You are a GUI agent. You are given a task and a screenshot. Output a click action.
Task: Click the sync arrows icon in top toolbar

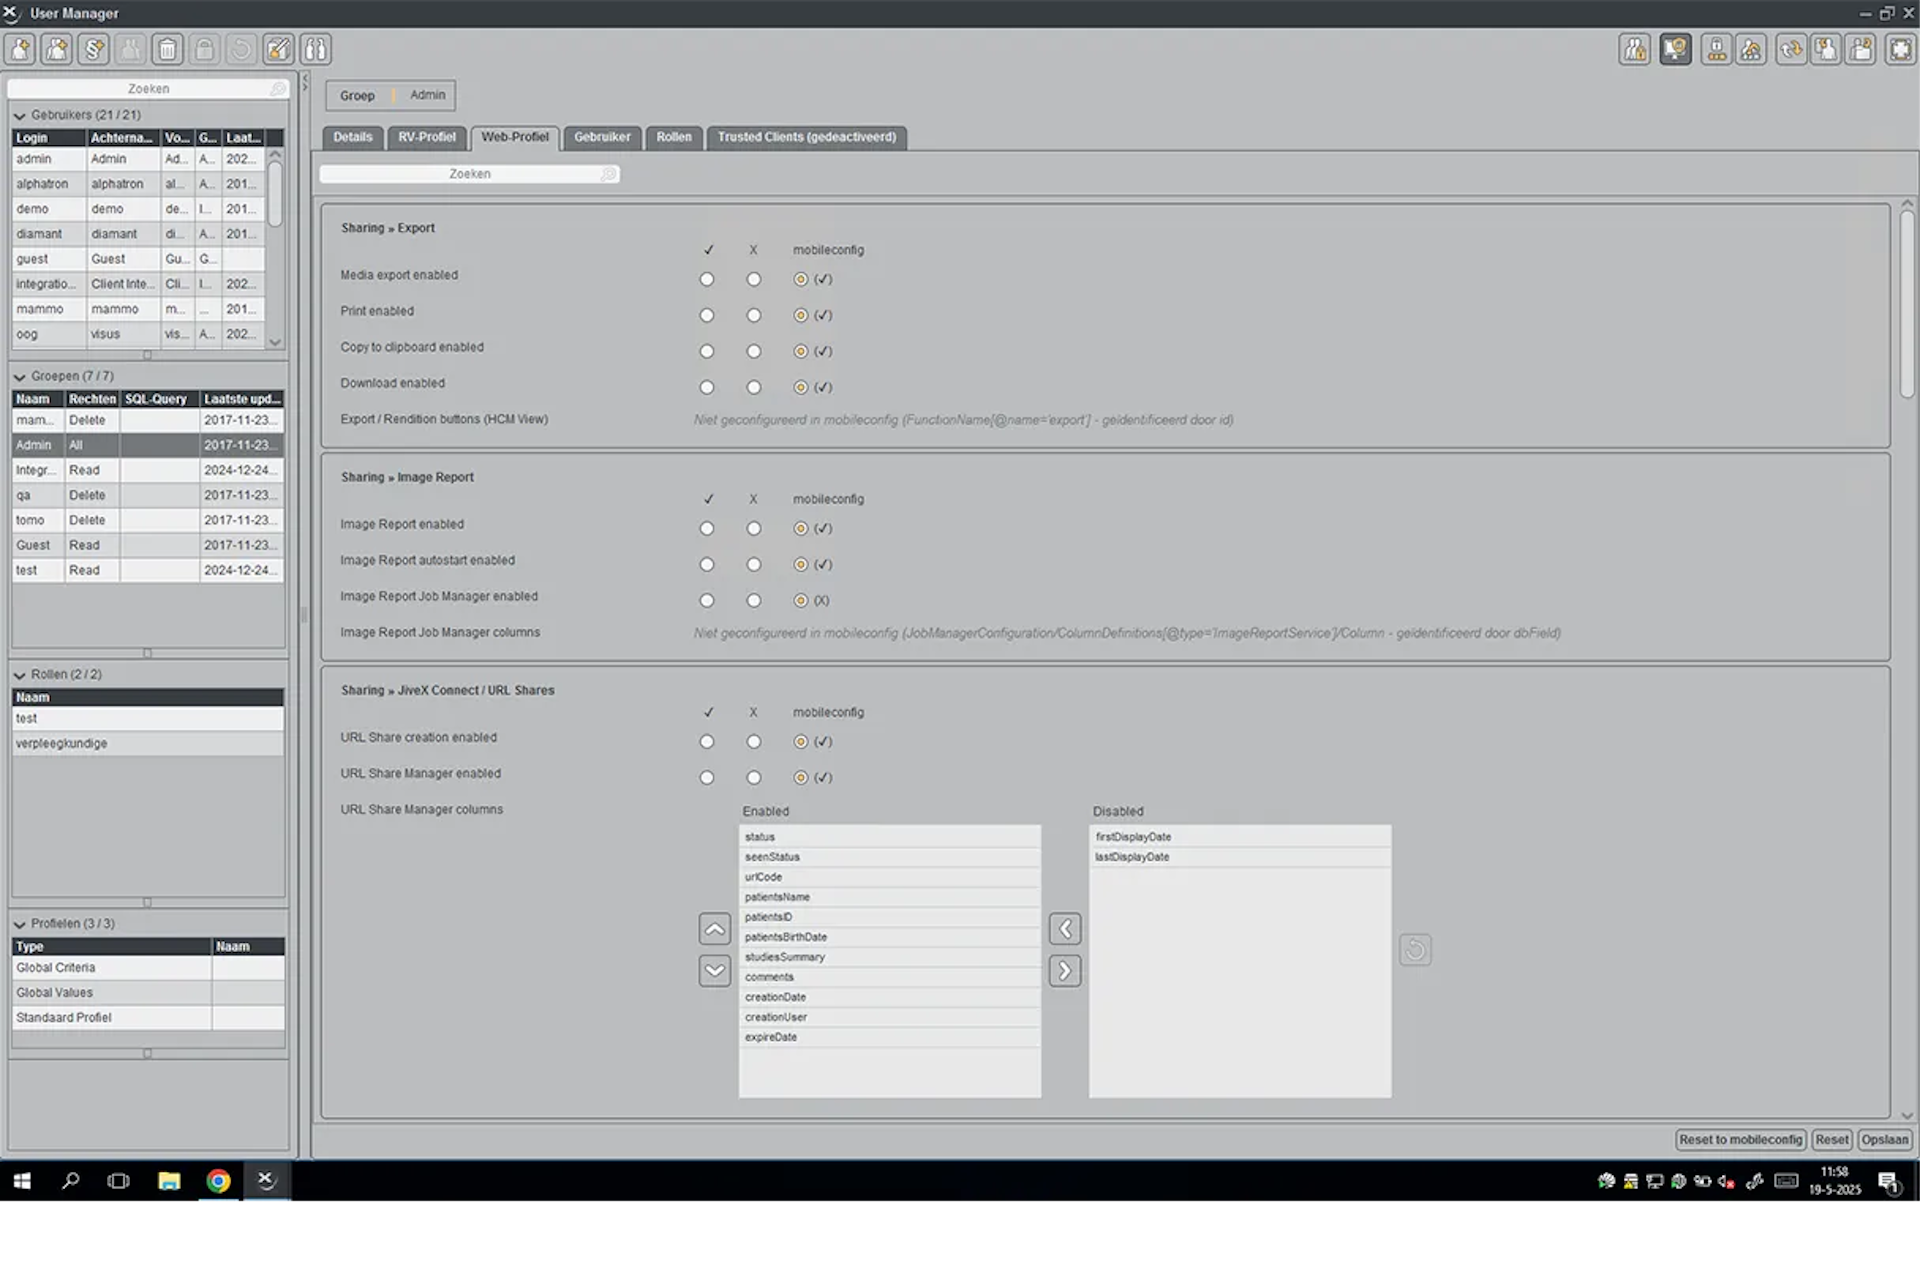point(1790,49)
